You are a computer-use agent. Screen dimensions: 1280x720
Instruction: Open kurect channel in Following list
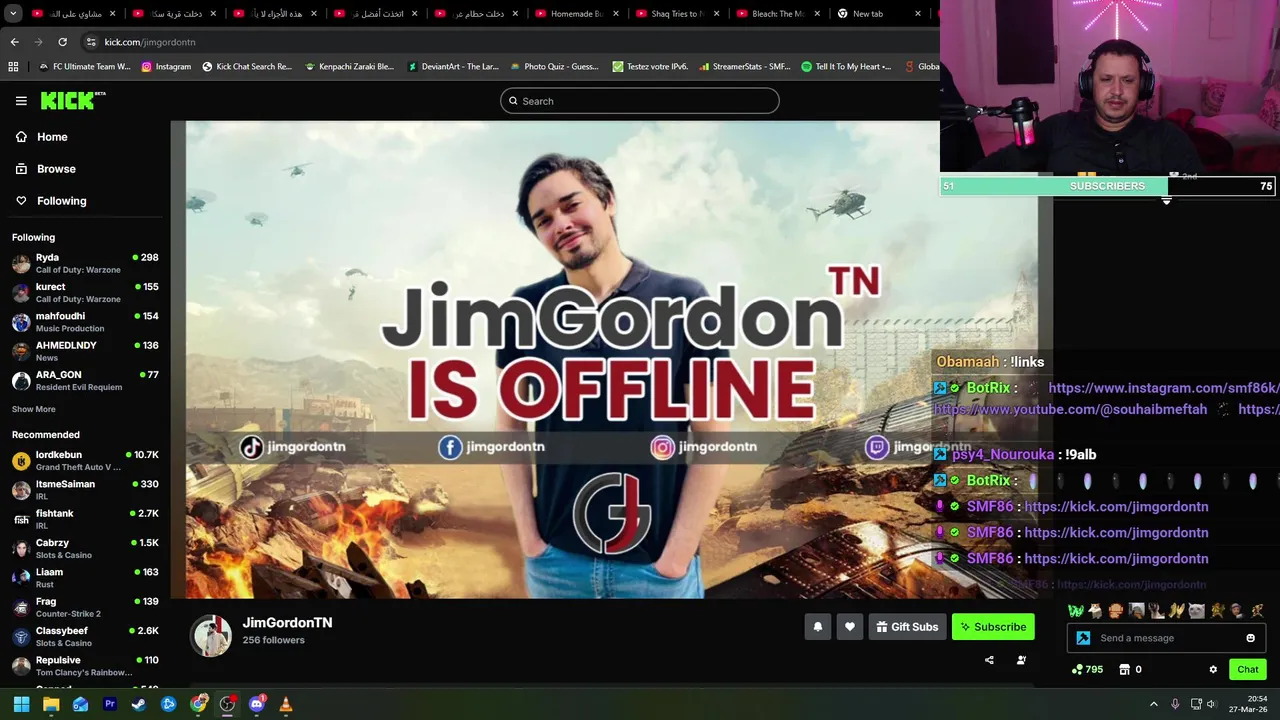(x=84, y=292)
